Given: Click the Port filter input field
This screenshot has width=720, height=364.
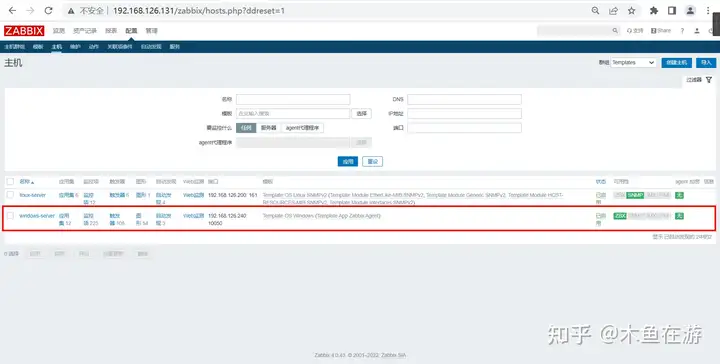Looking at the screenshot, I should tap(464, 128).
